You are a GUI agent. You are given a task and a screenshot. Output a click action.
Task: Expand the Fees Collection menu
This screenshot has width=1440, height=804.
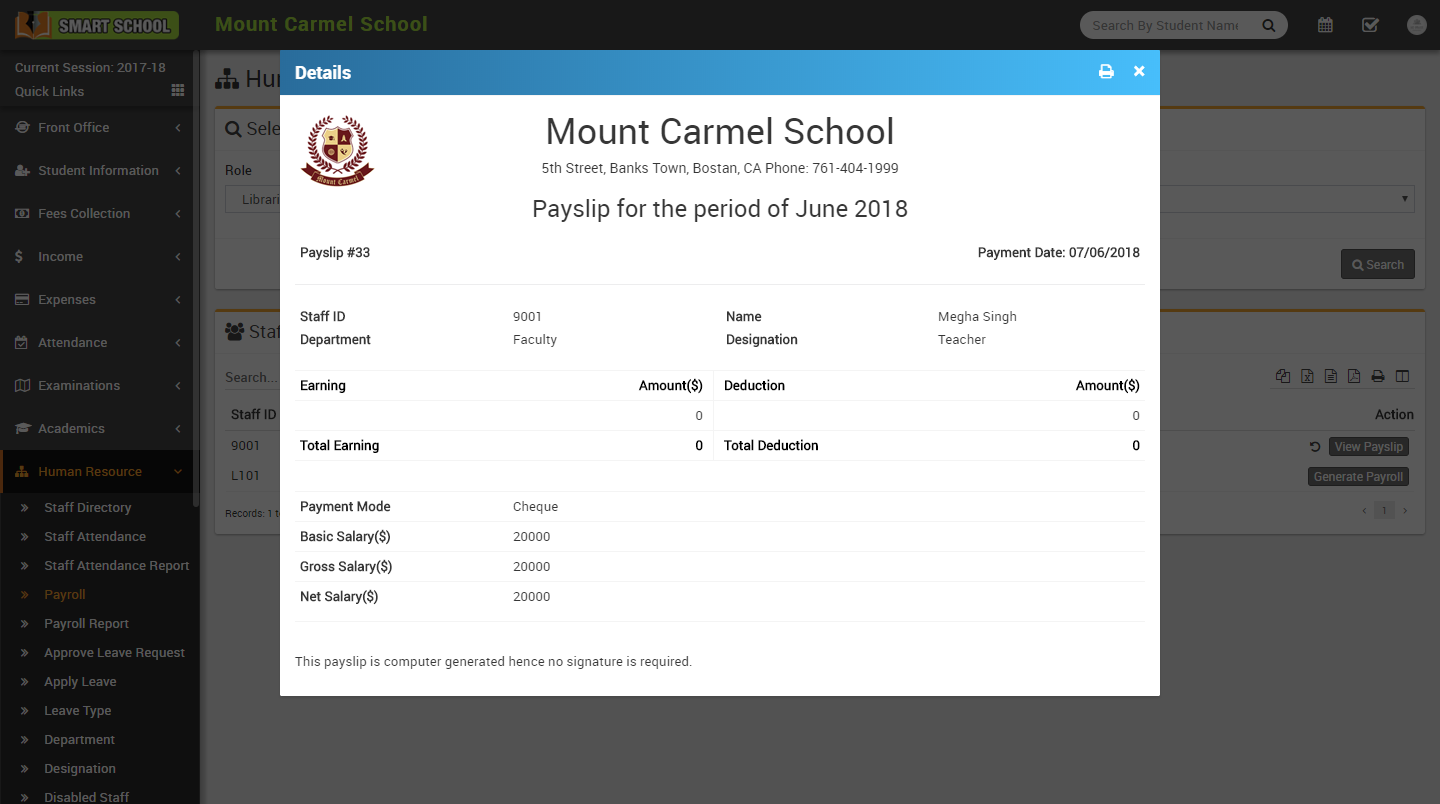(x=98, y=214)
